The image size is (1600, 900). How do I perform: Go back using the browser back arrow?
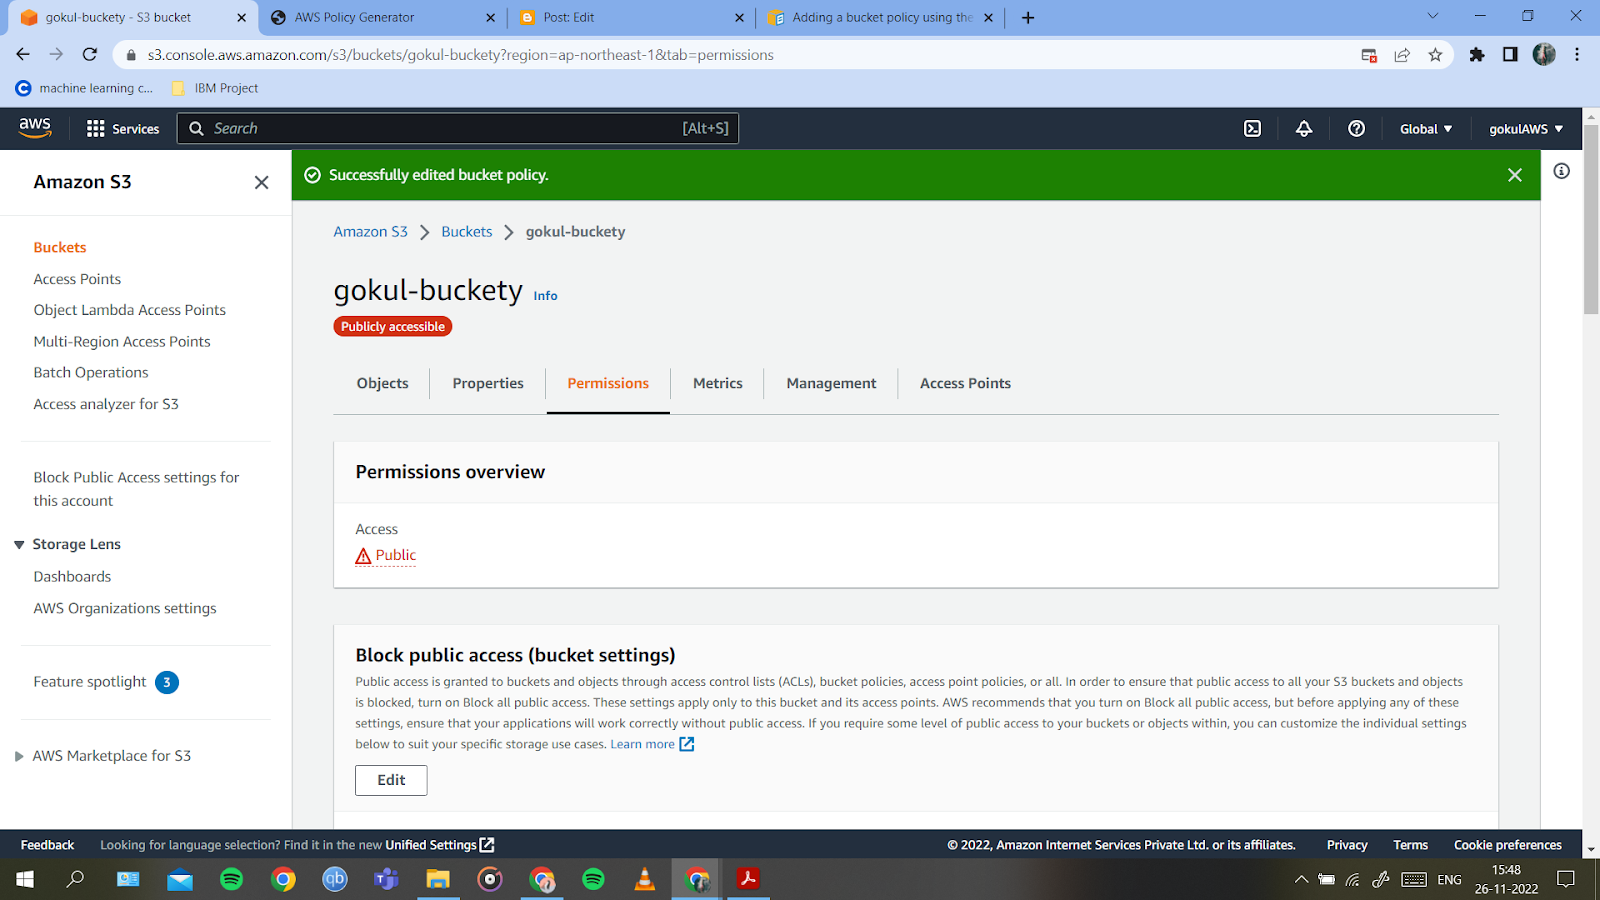(x=23, y=55)
